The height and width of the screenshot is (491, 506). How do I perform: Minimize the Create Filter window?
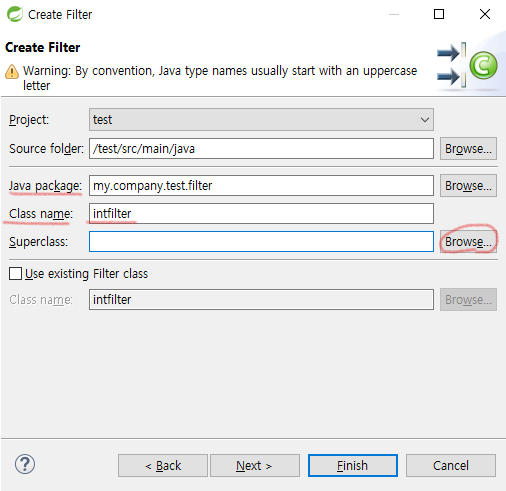pos(394,14)
